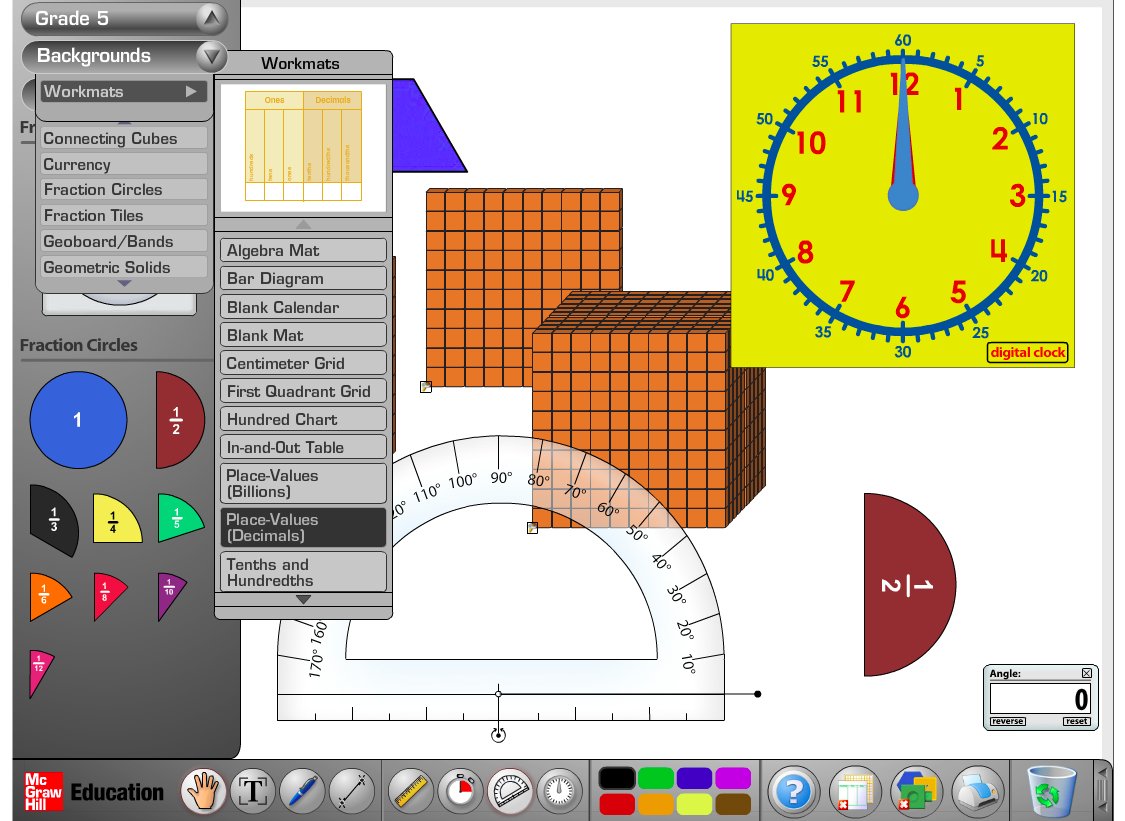The image size is (1125, 821).
Task: Click the Help icon
Action: 793,790
